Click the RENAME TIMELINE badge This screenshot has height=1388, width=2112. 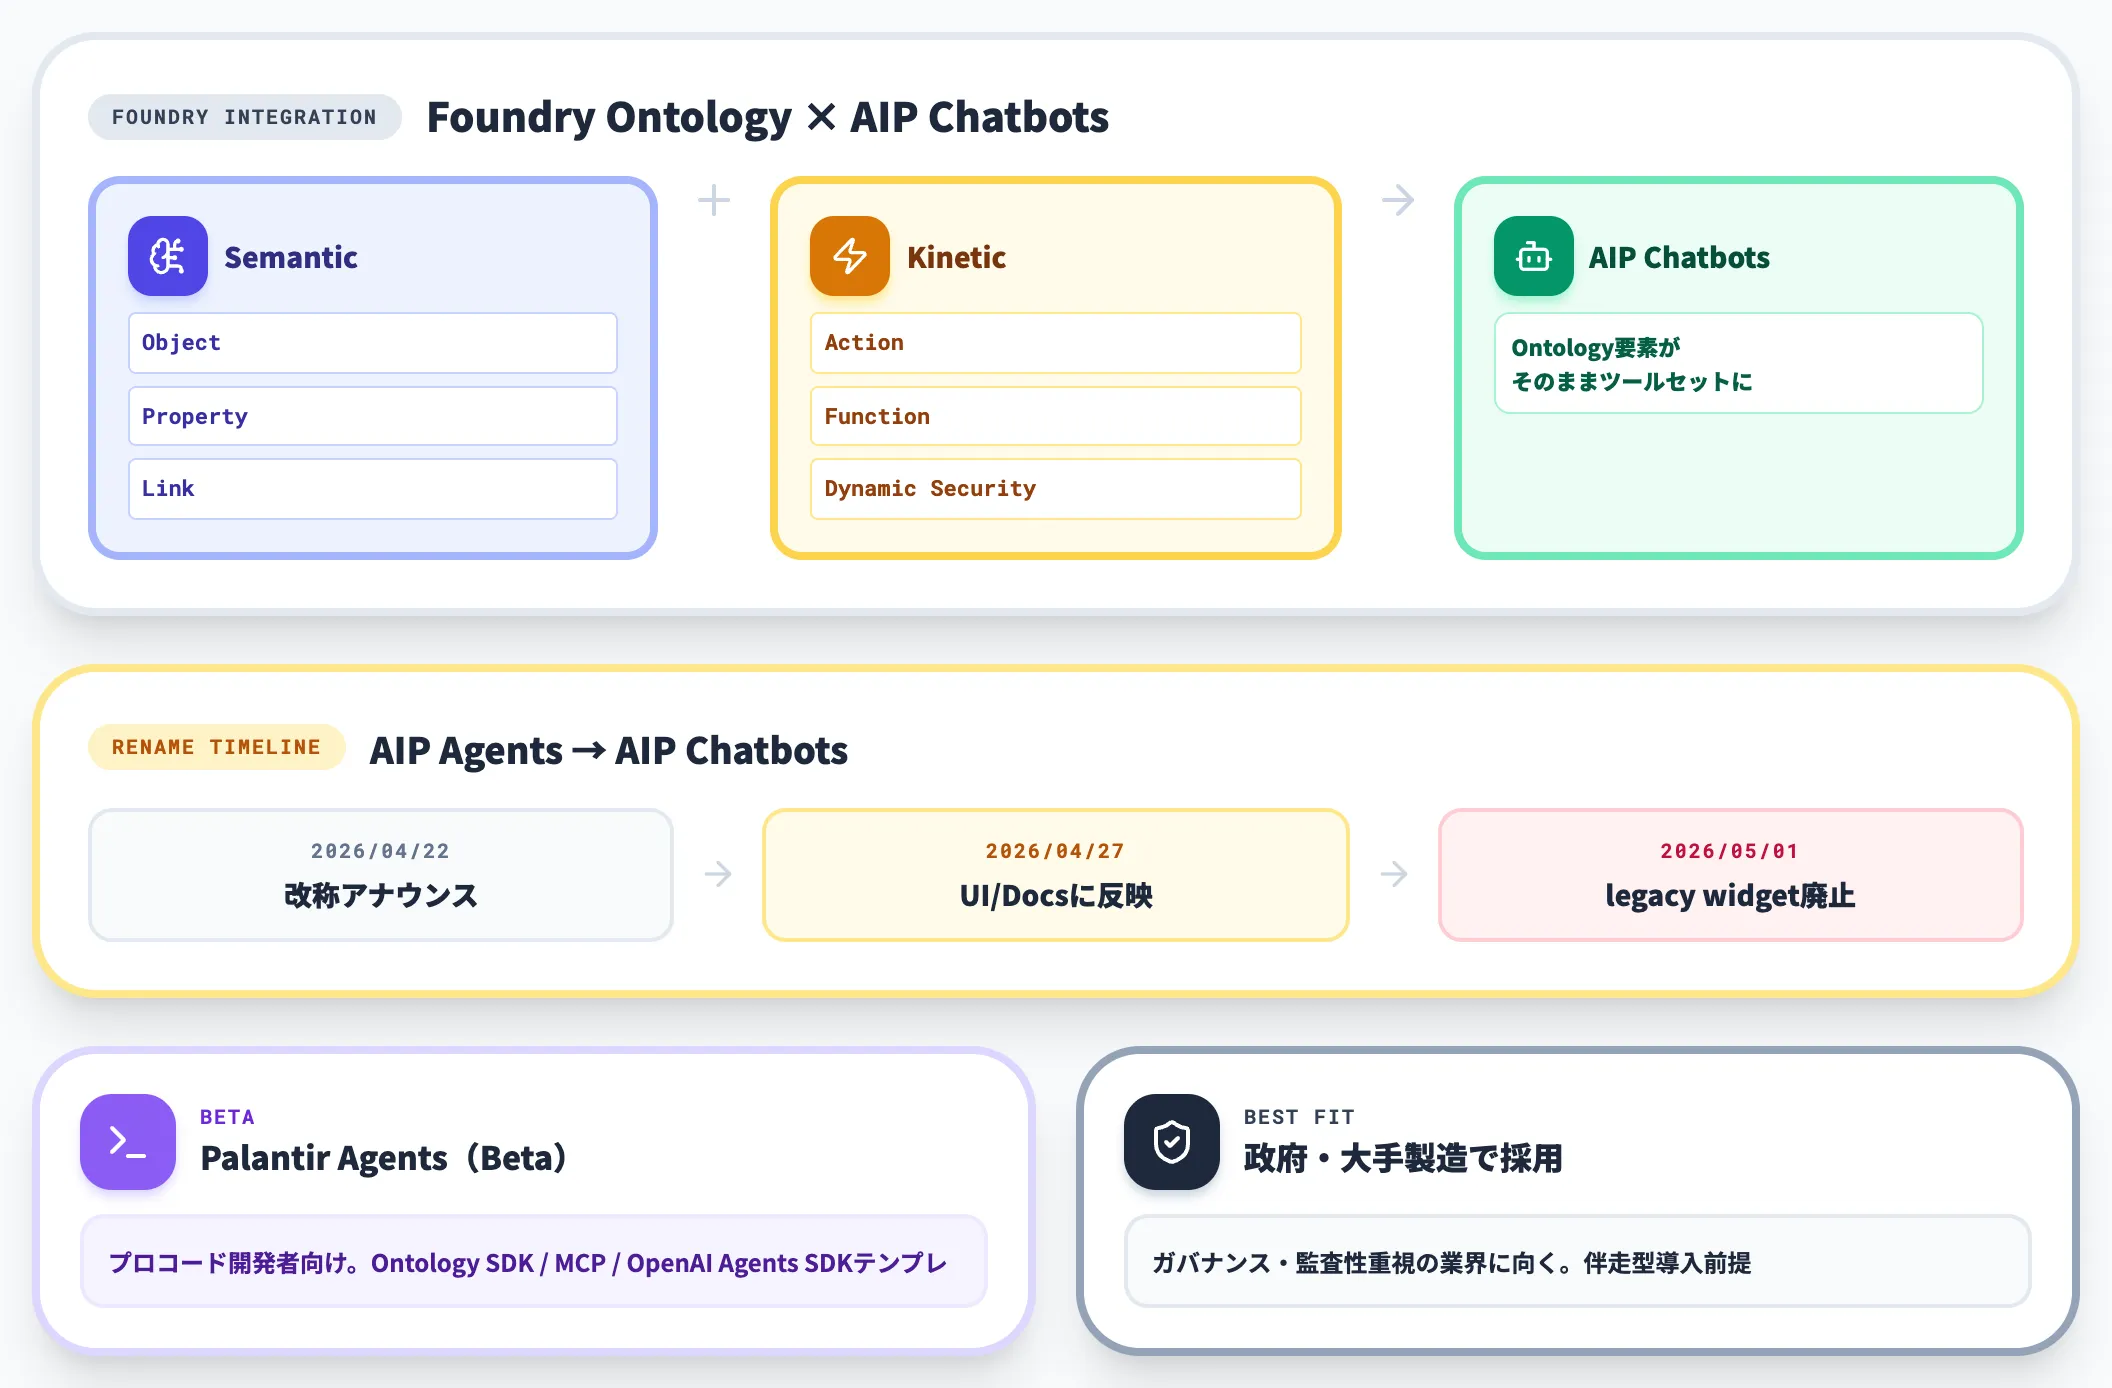217,747
